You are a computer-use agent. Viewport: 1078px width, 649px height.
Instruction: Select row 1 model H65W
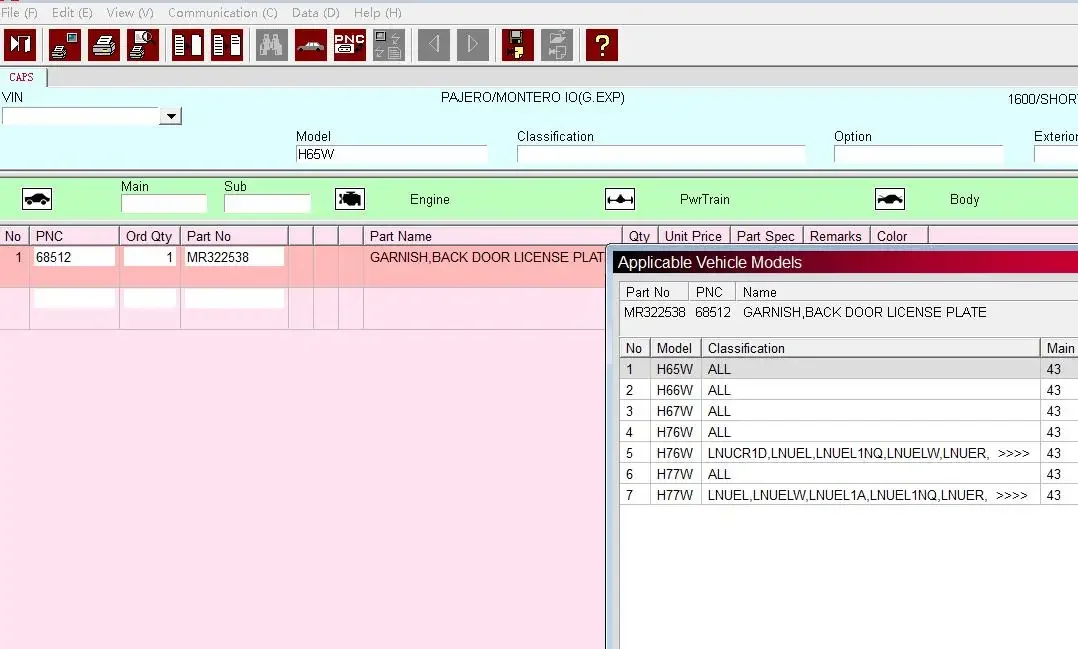(848, 369)
